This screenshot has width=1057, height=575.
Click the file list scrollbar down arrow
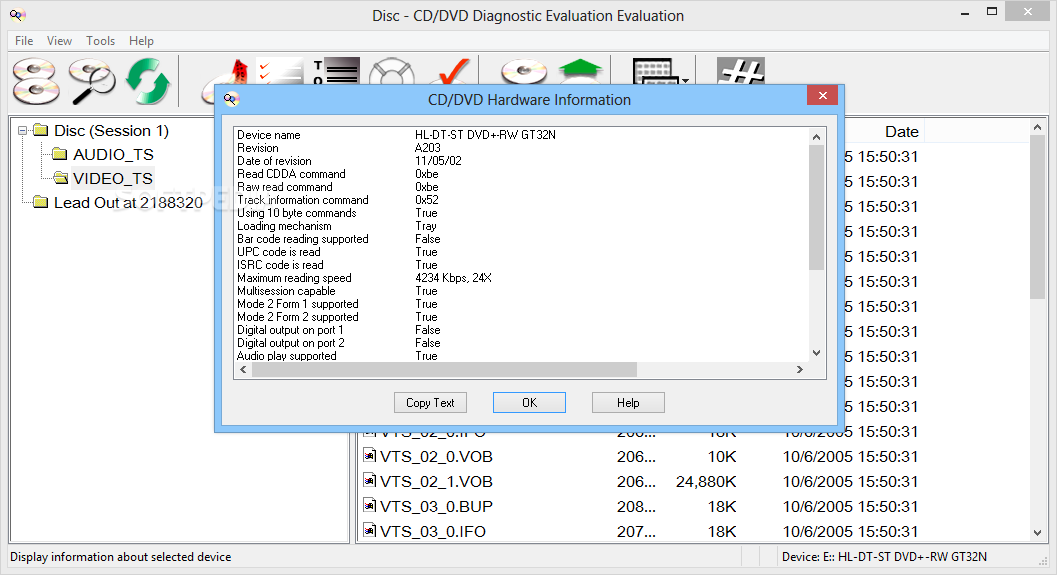[1037, 533]
